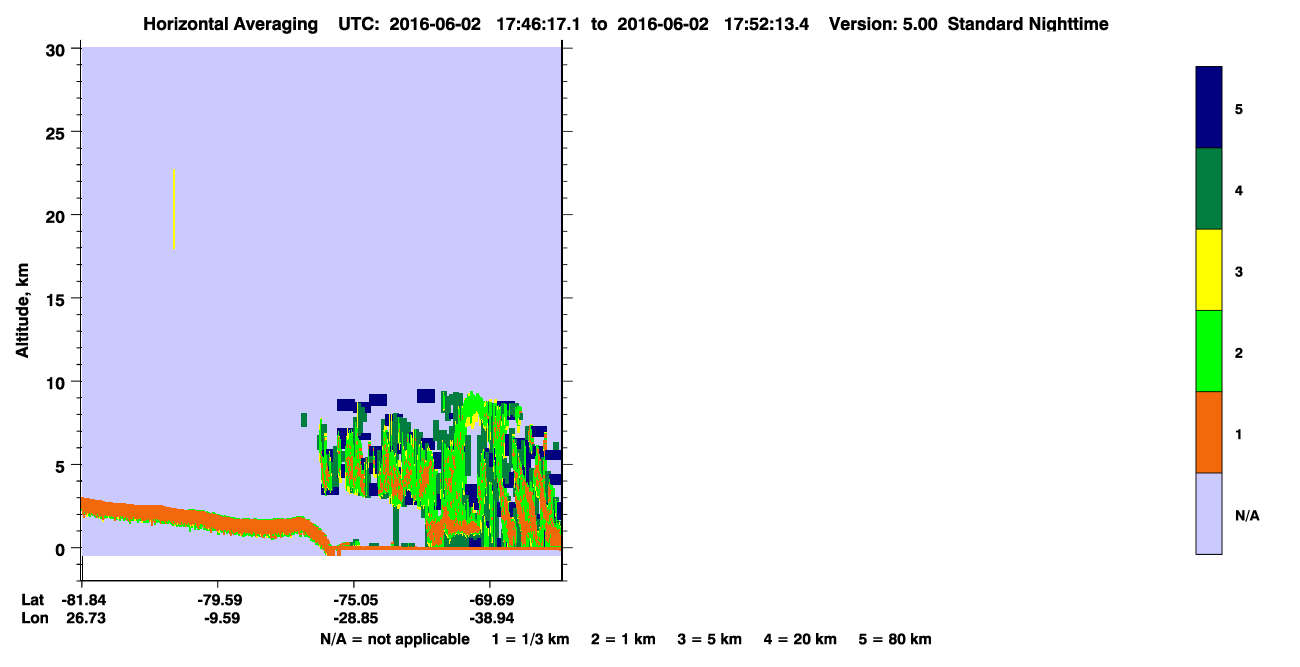Click the orange colorbar segment labeled 1
The height and width of the screenshot is (667, 1300).
pyautogui.click(x=1209, y=432)
